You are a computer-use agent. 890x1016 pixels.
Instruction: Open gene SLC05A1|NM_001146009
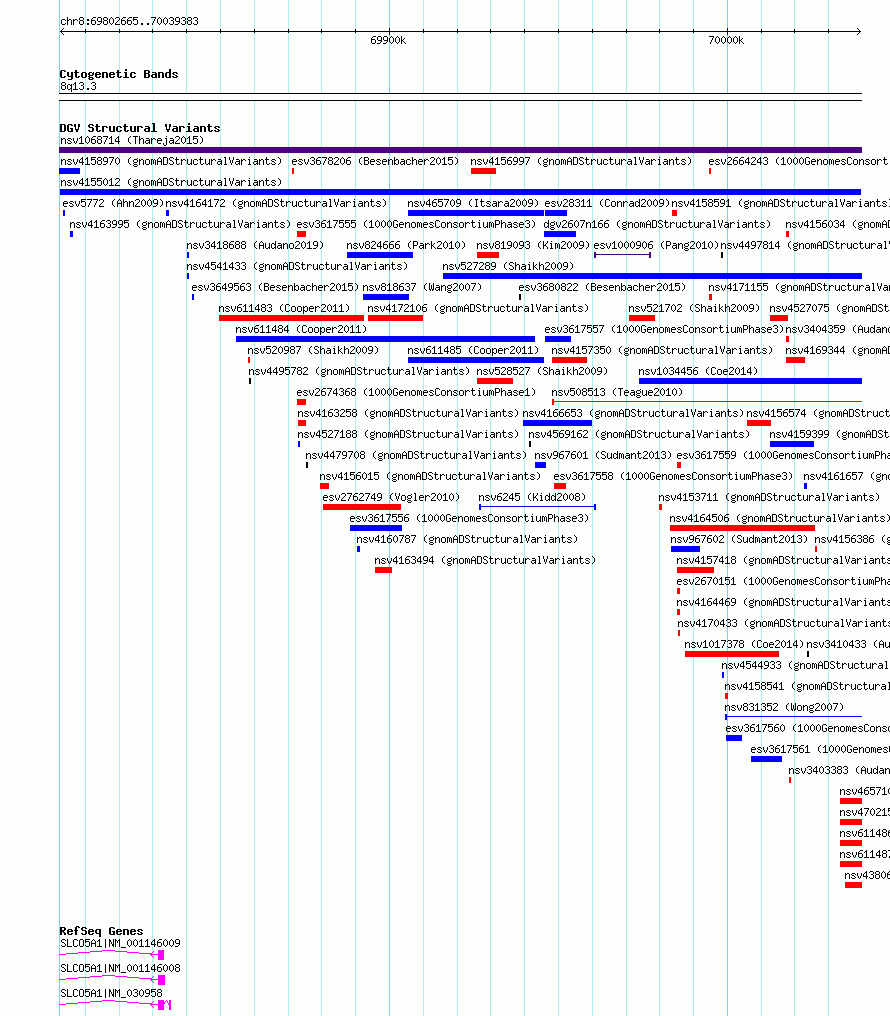point(120,943)
